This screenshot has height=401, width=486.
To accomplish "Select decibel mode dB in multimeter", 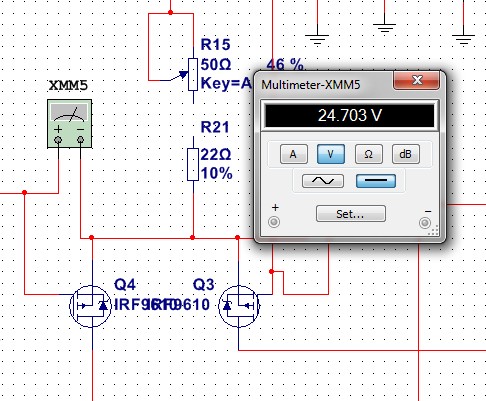I will pyautogui.click(x=406, y=154).
